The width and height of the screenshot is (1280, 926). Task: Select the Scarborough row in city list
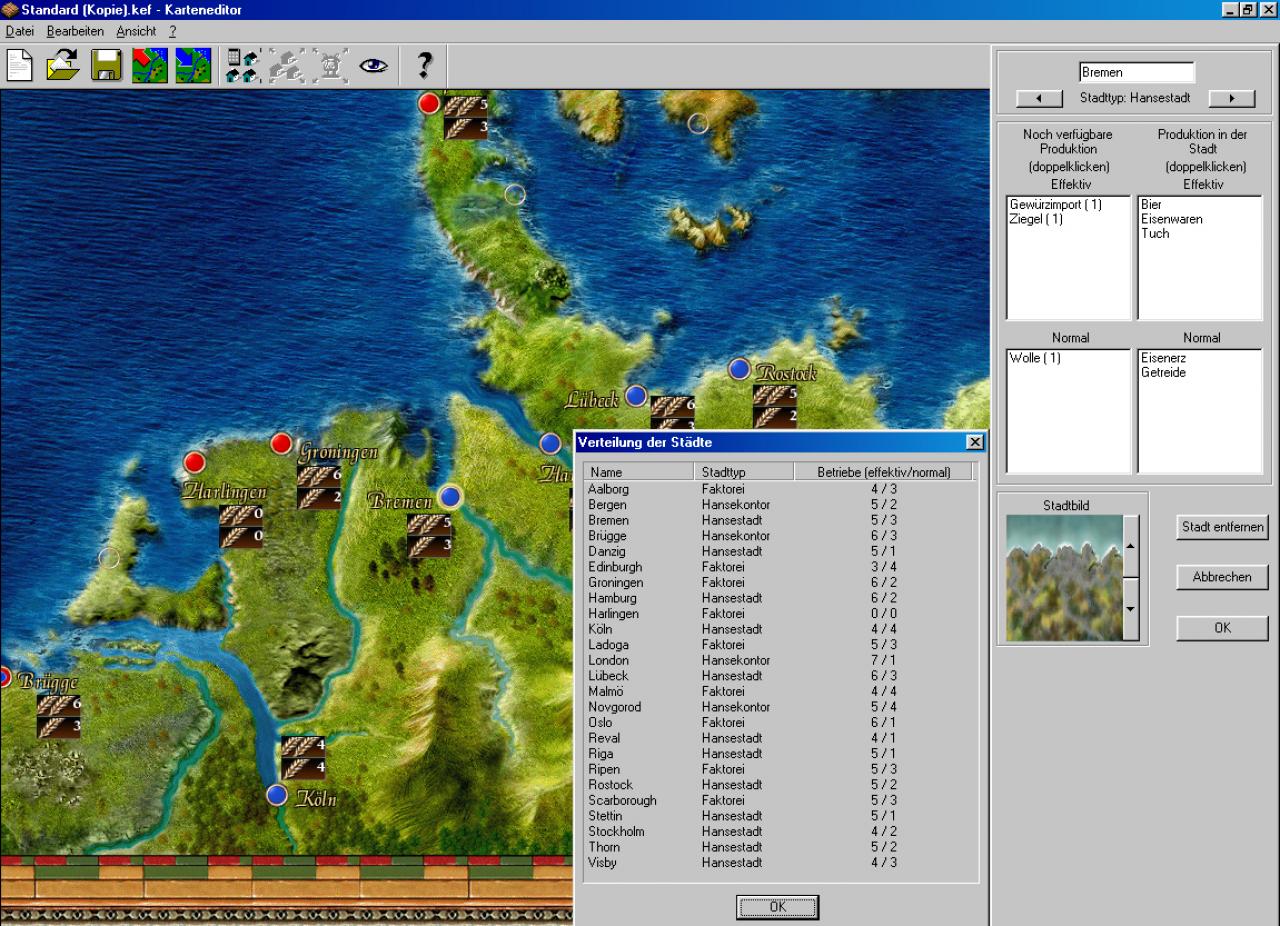pos(779,800)
